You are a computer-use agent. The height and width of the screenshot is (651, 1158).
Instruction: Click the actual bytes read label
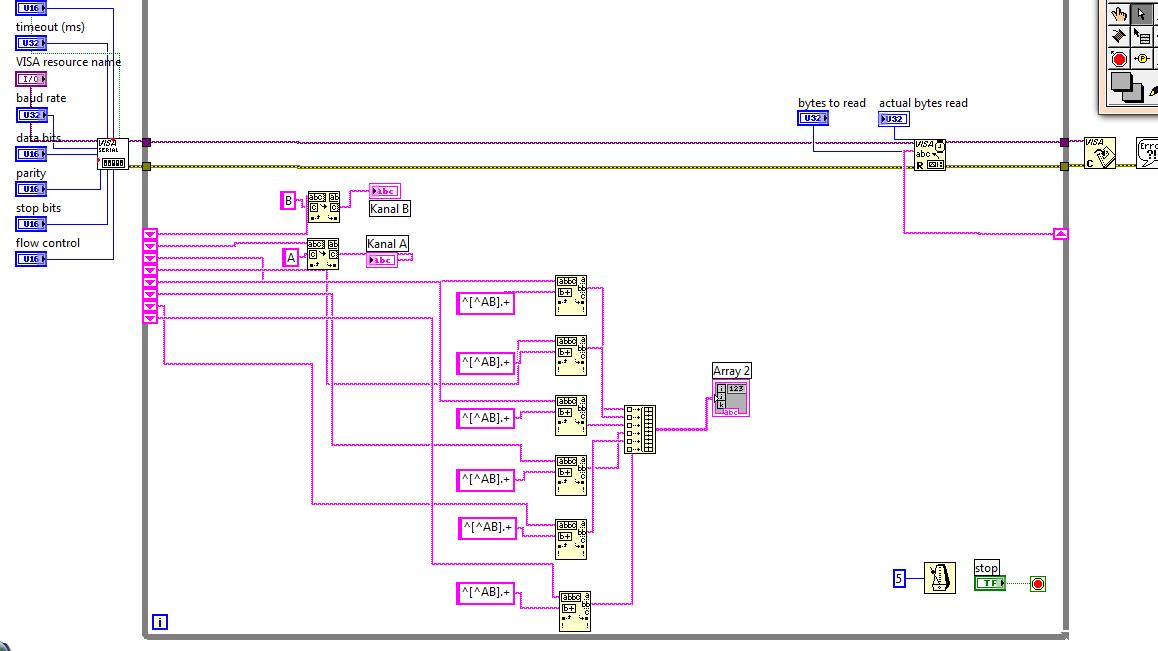(923, 103)
